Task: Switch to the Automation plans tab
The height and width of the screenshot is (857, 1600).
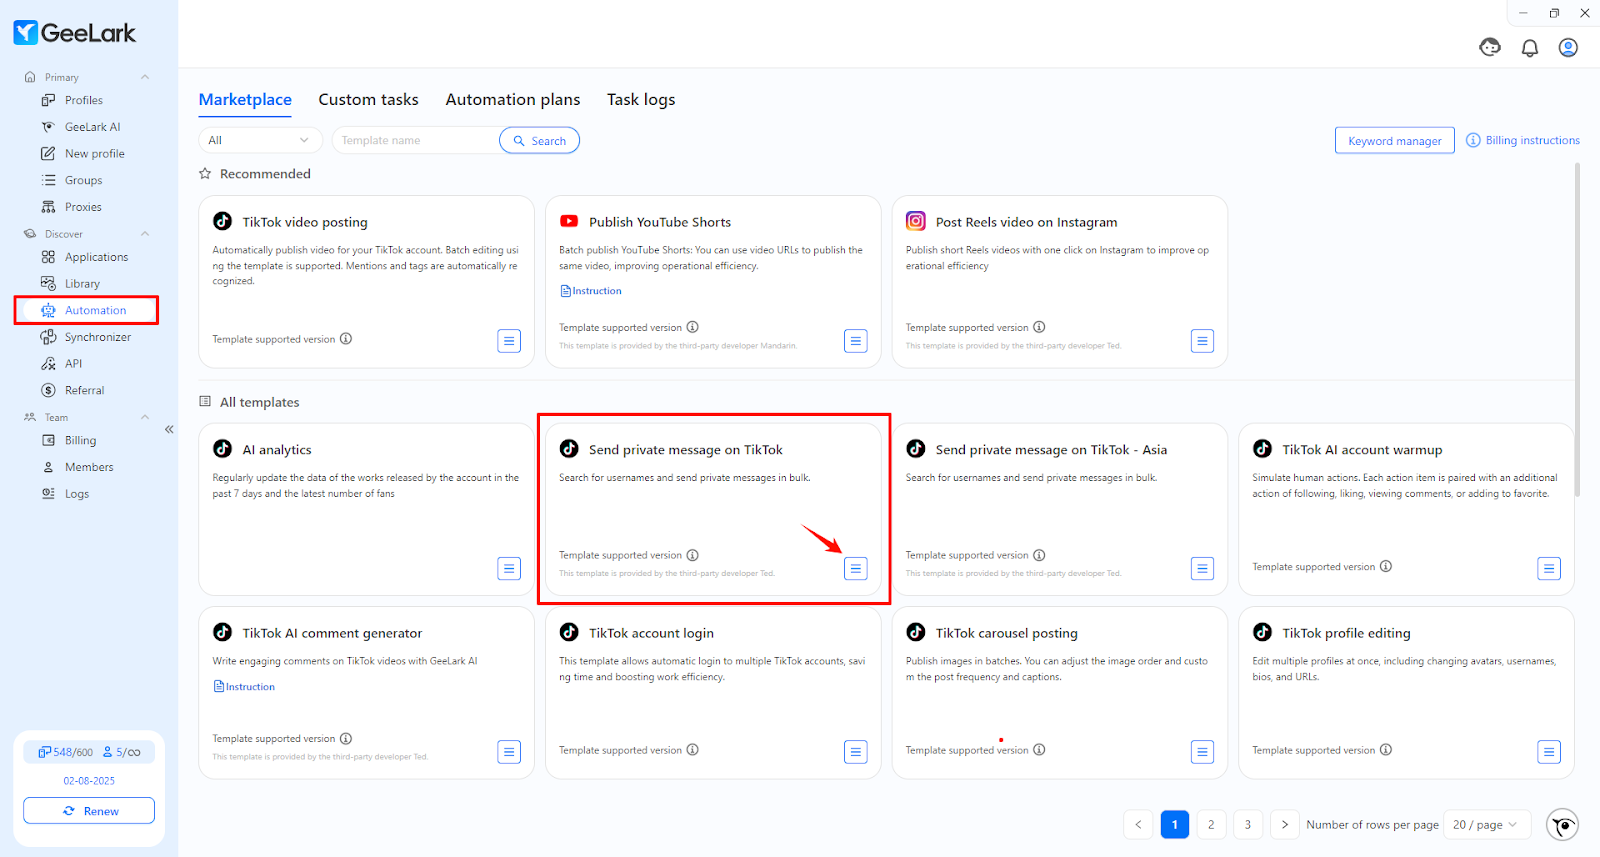Action: pyautogui.click(x=513, y=100)
